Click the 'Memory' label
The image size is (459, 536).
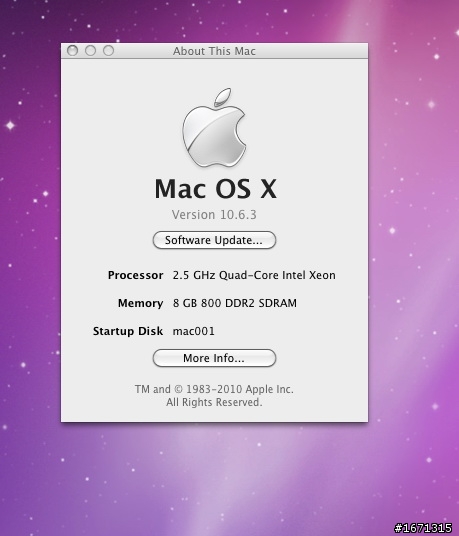coord(140,303)
